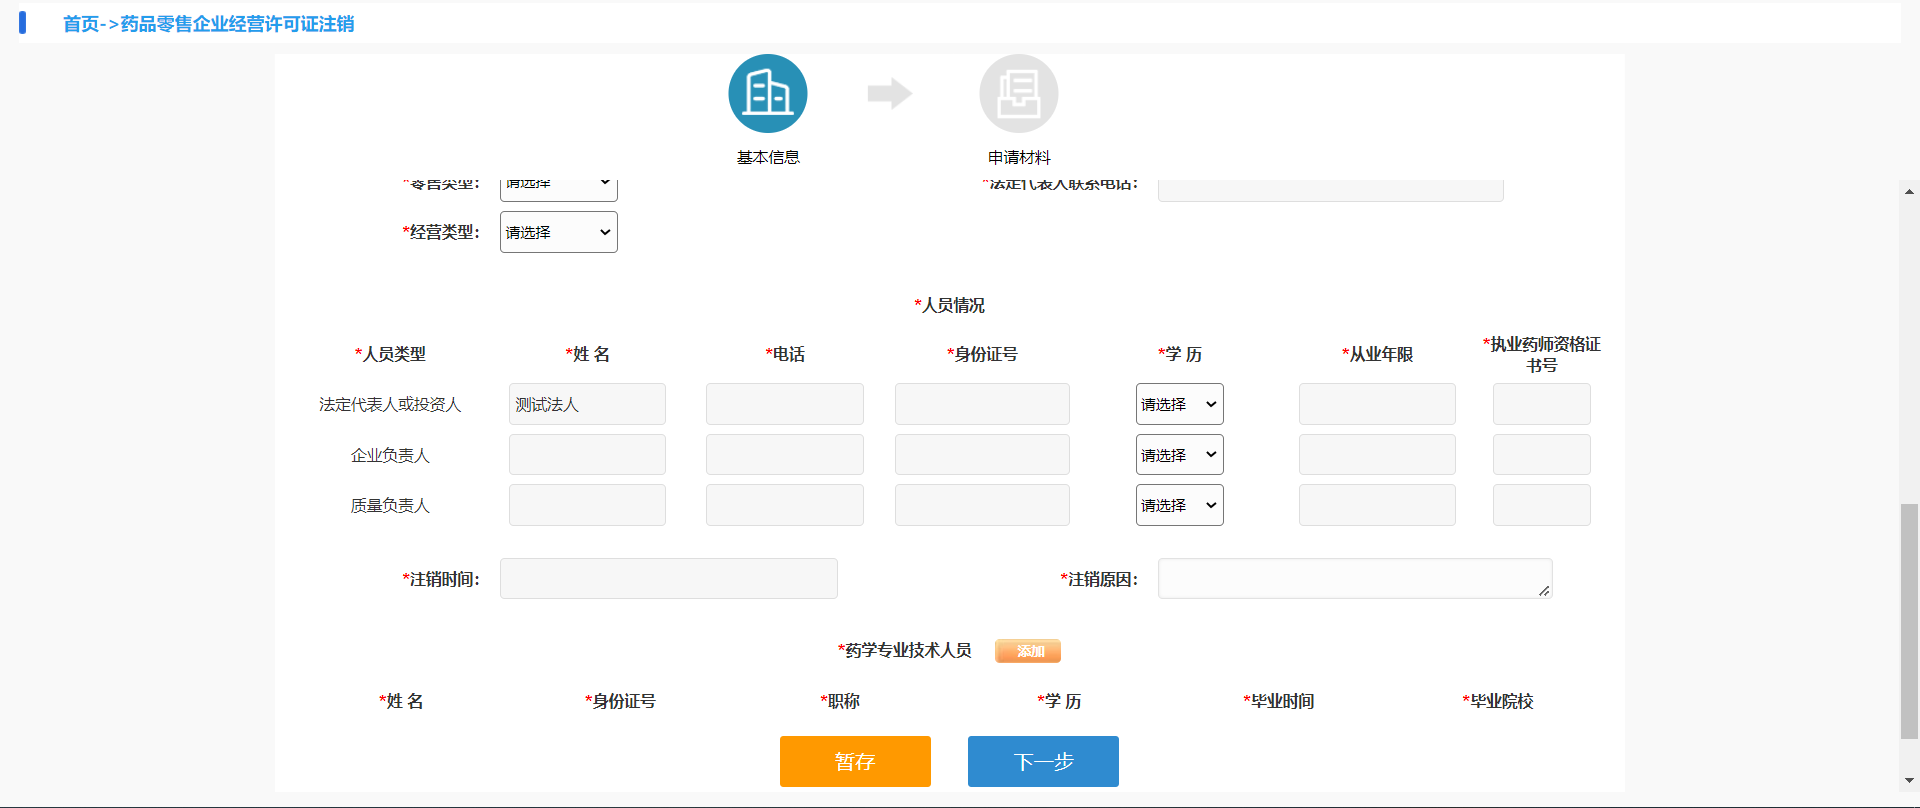The width and height of the screenshot is (1920, 808).
Task: Click the 暂存 save button
Action: pos(855,761)
